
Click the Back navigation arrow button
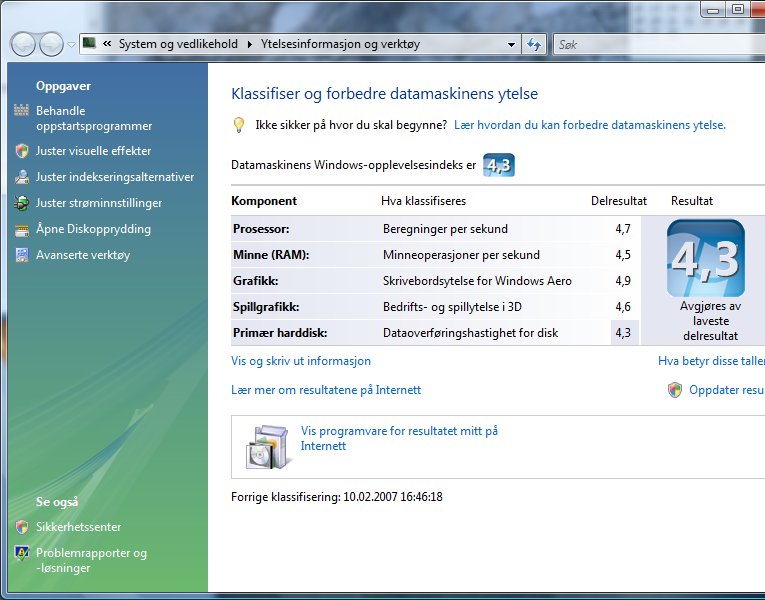tap(24, 44)
